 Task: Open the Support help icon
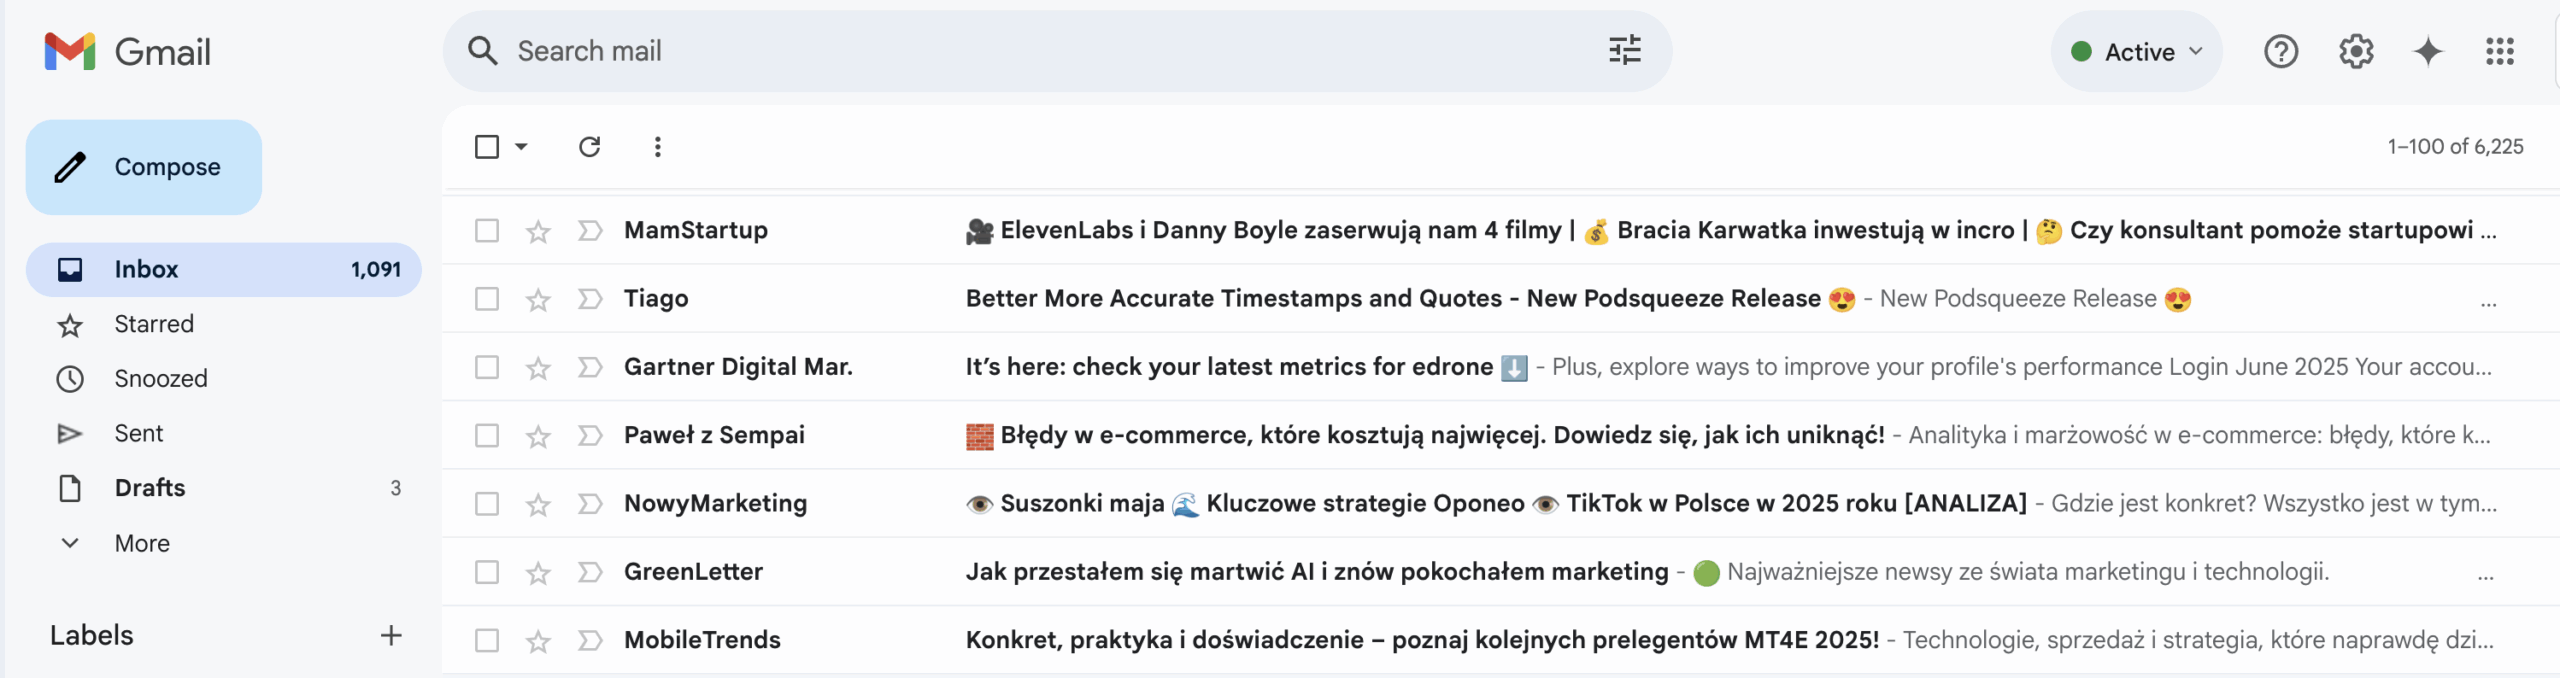2281,51
